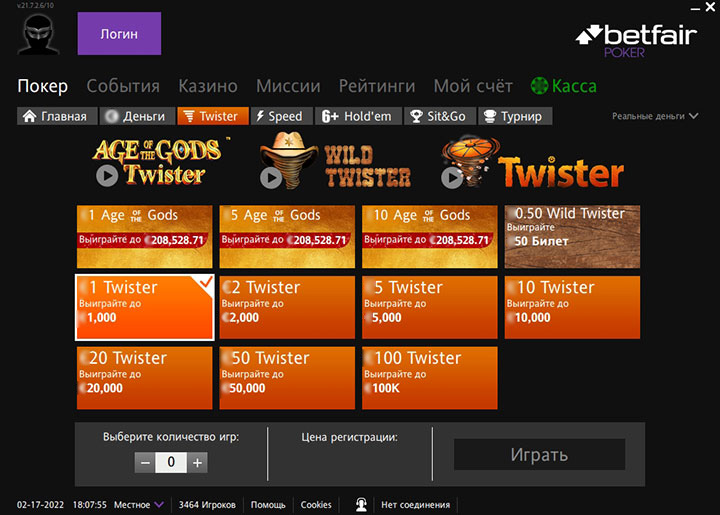Select the 1 Twister 1,000 tile
720x515 pixels.
[x=145, y=308]
